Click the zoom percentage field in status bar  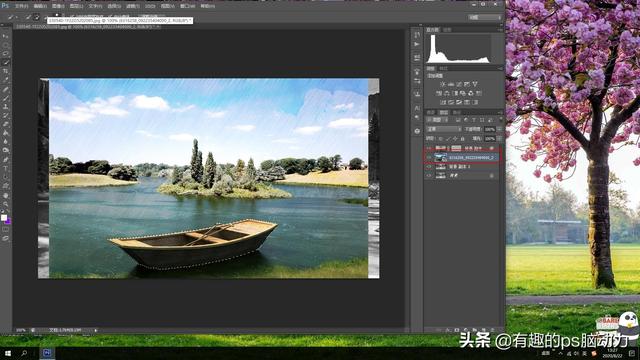(20, 330)
